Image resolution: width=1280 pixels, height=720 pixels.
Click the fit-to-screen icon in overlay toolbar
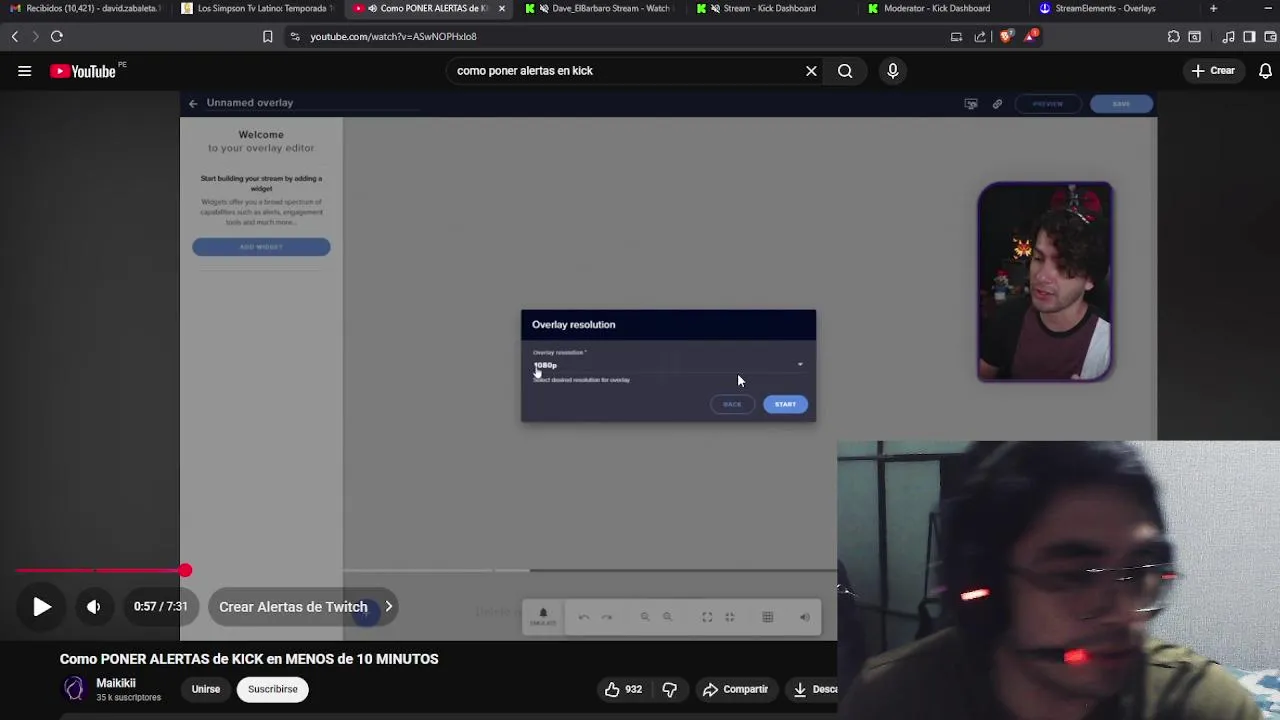click(x=729, y=617)
